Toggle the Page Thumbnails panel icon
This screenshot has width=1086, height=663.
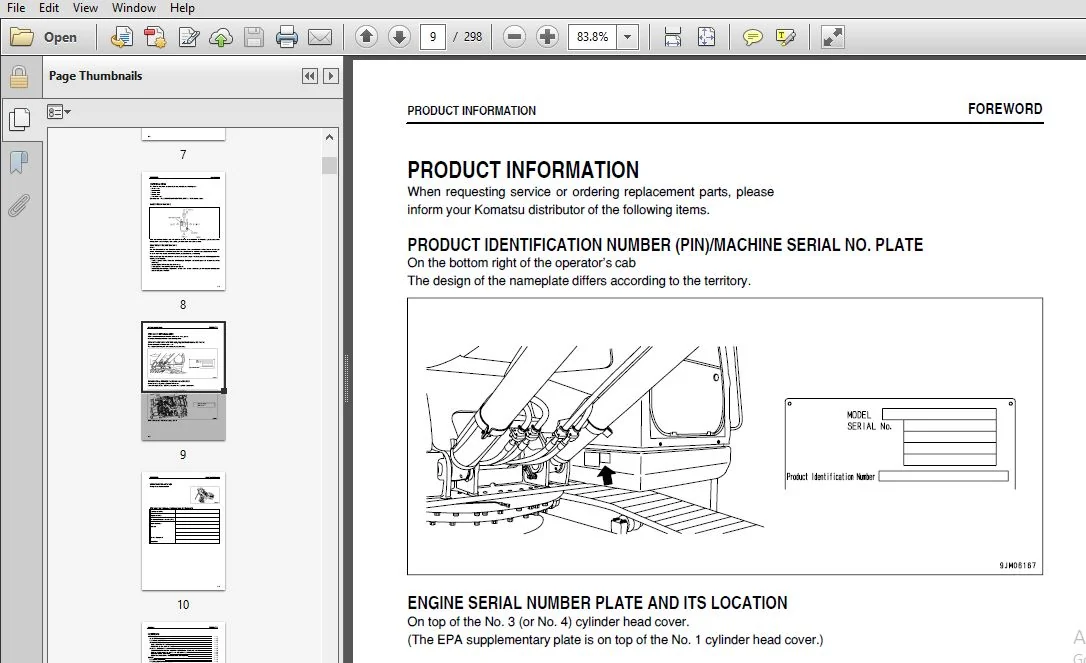19,120
